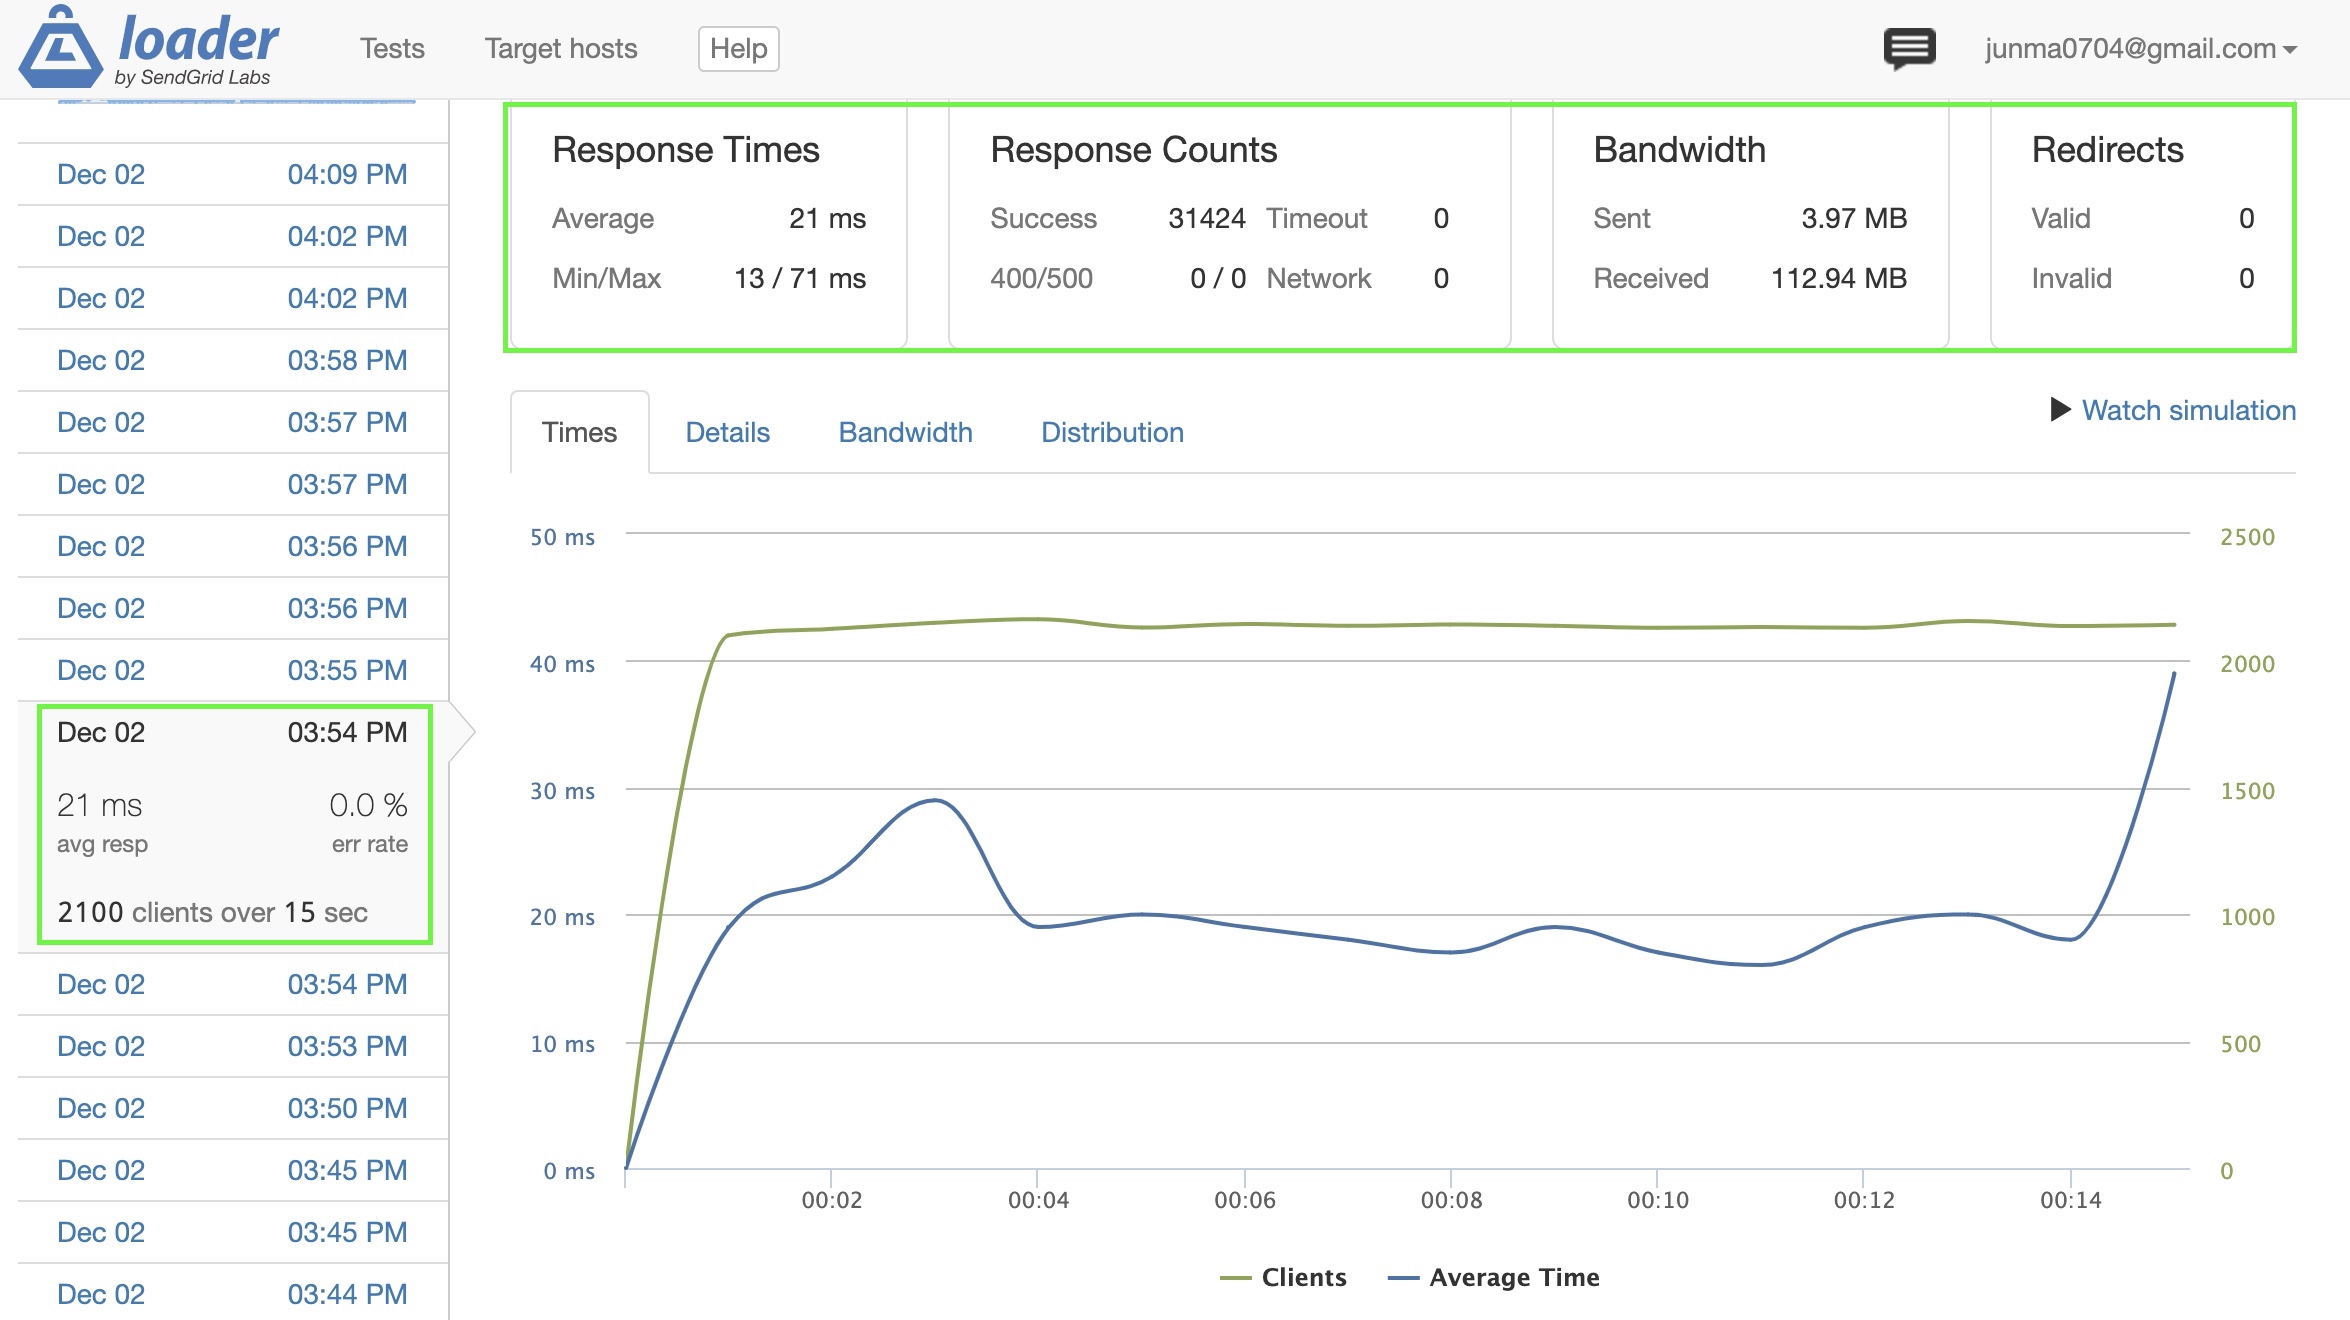Image resolution: width=2350 pixels, height=1320 pixels.
Task: Open the Target hosts page
Action: pyautogui.click(x=560, y=48)
